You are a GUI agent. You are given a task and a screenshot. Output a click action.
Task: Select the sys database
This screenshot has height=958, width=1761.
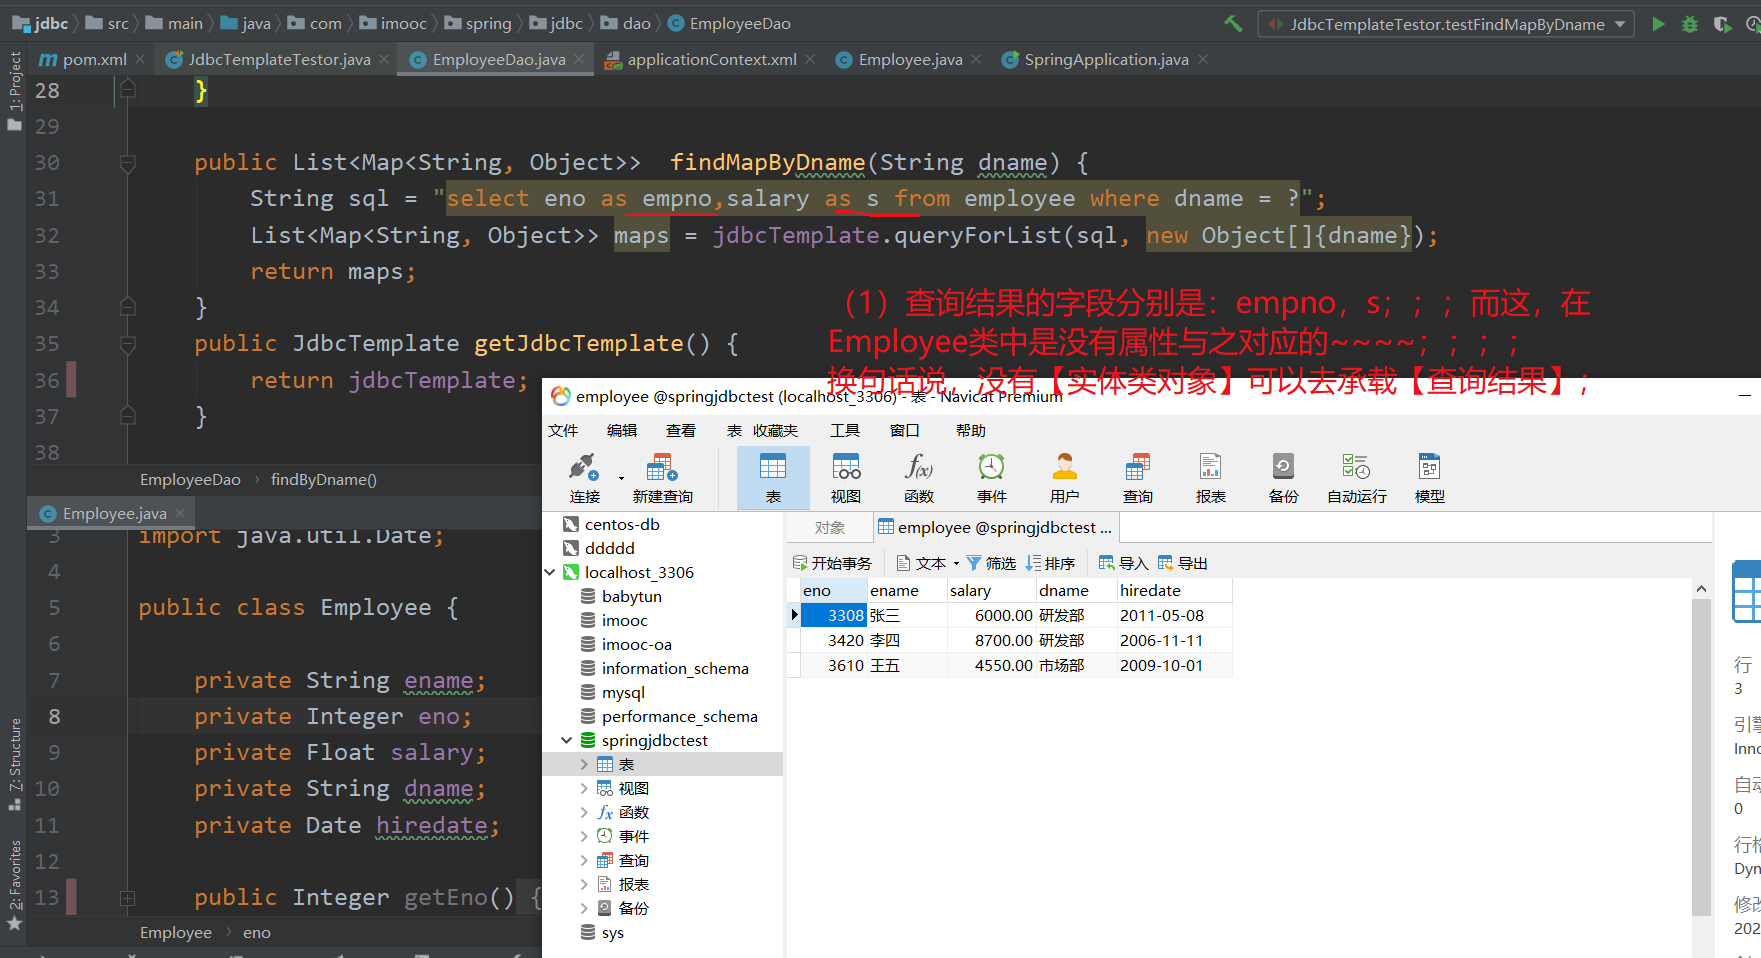click(x=612, y=933)
